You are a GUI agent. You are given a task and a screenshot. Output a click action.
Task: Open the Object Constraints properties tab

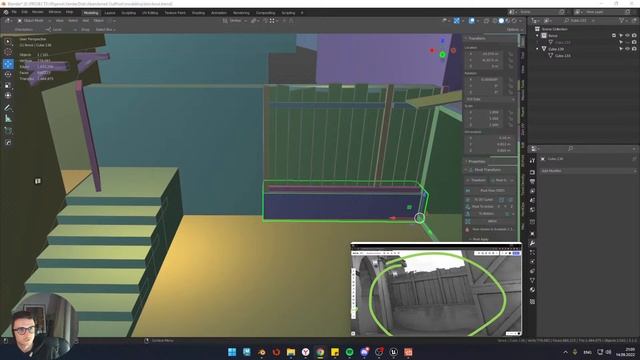532,271
